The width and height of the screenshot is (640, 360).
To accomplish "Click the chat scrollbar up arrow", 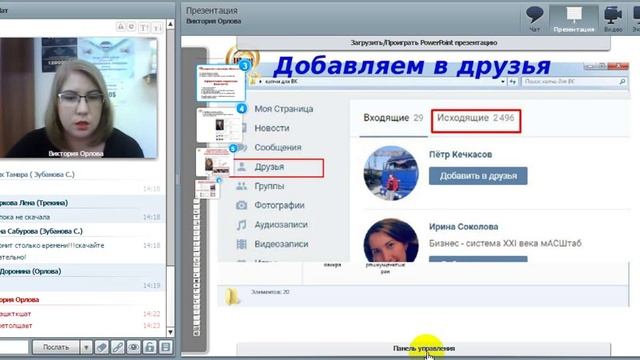I will point(171,24).
